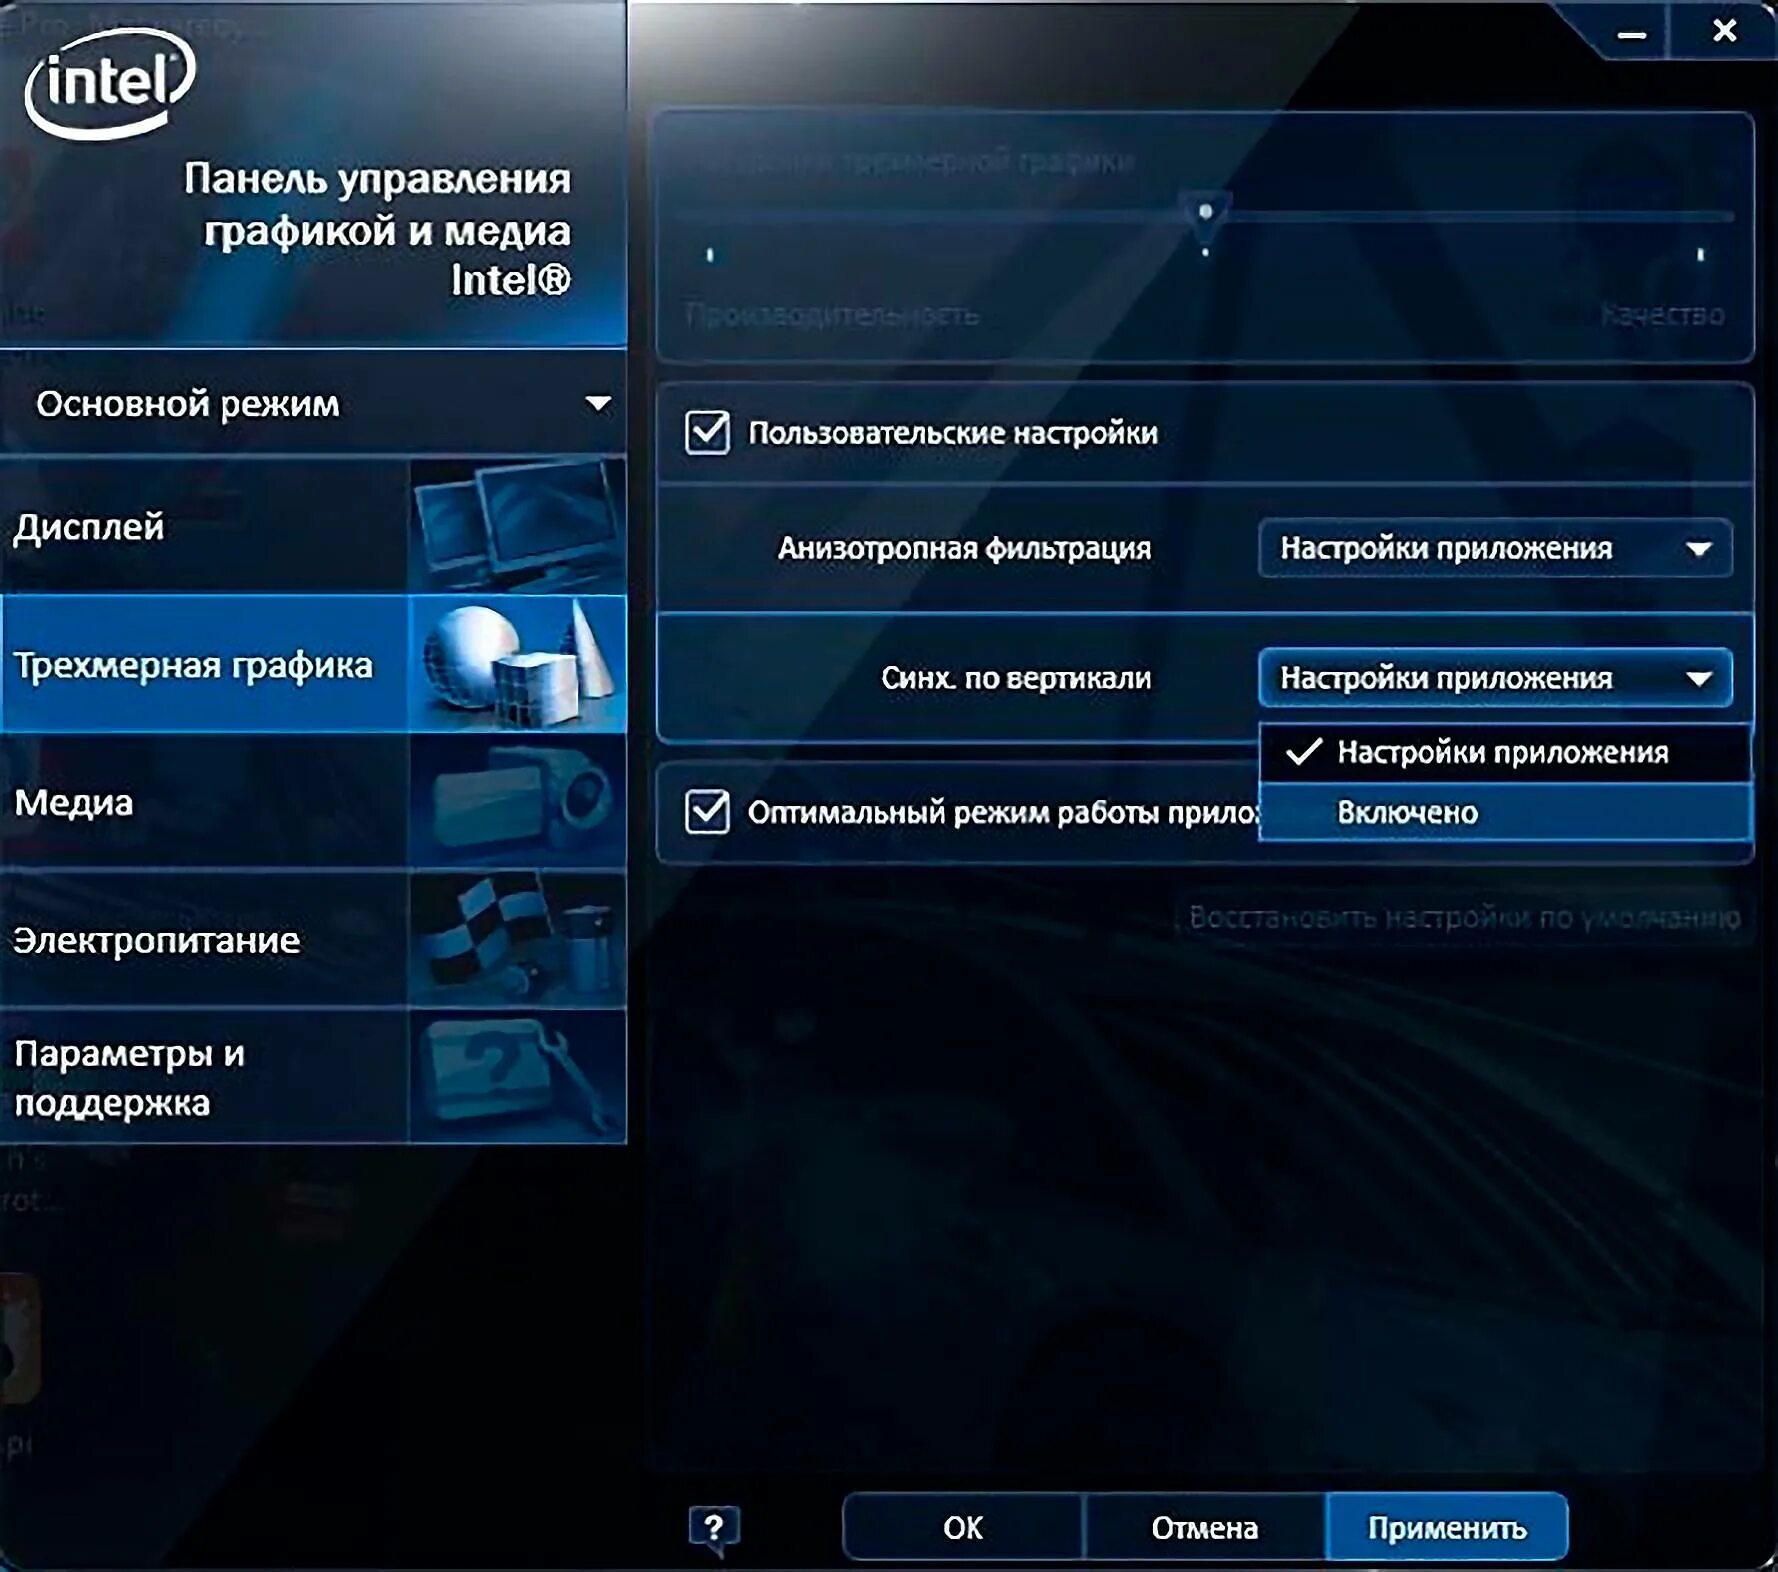Toggle the Пользовательские настройки checkbox
This screenshot has height=1572, width=1778.
point(707,433)
